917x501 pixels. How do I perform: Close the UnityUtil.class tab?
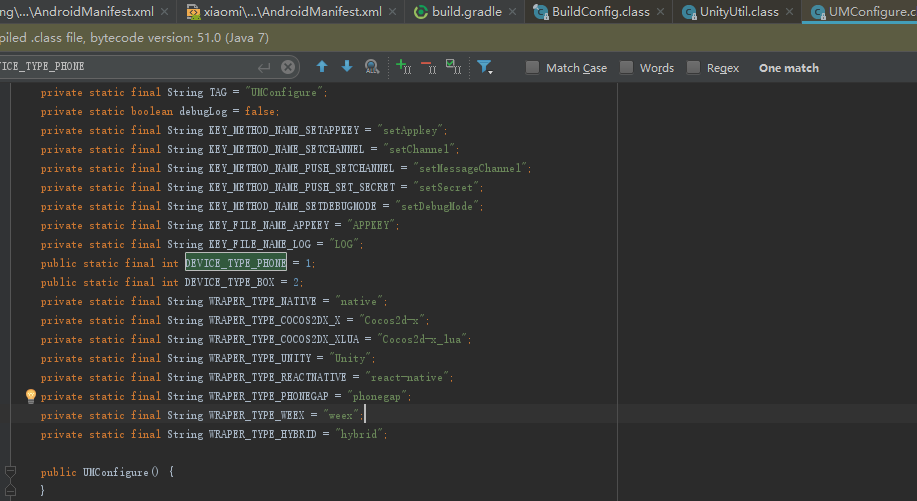(790, 12)
